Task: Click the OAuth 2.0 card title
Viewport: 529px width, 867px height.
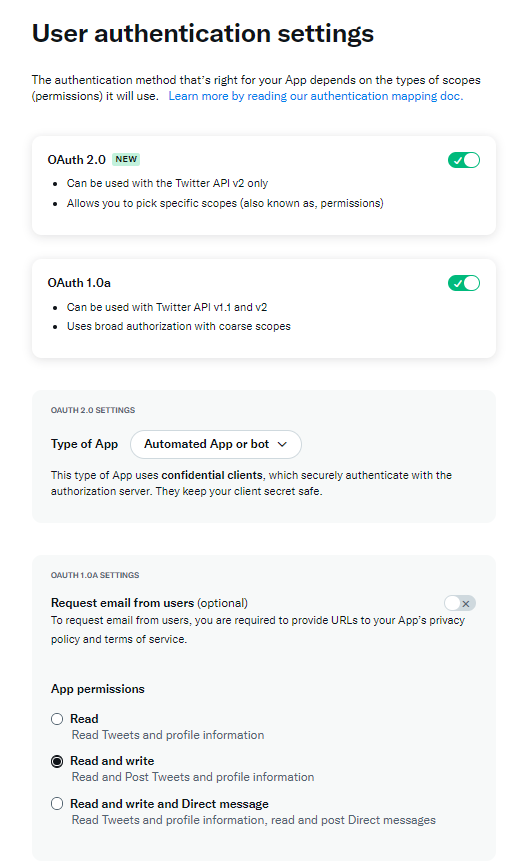Action: pyautogui.click(x=76, y=160)
